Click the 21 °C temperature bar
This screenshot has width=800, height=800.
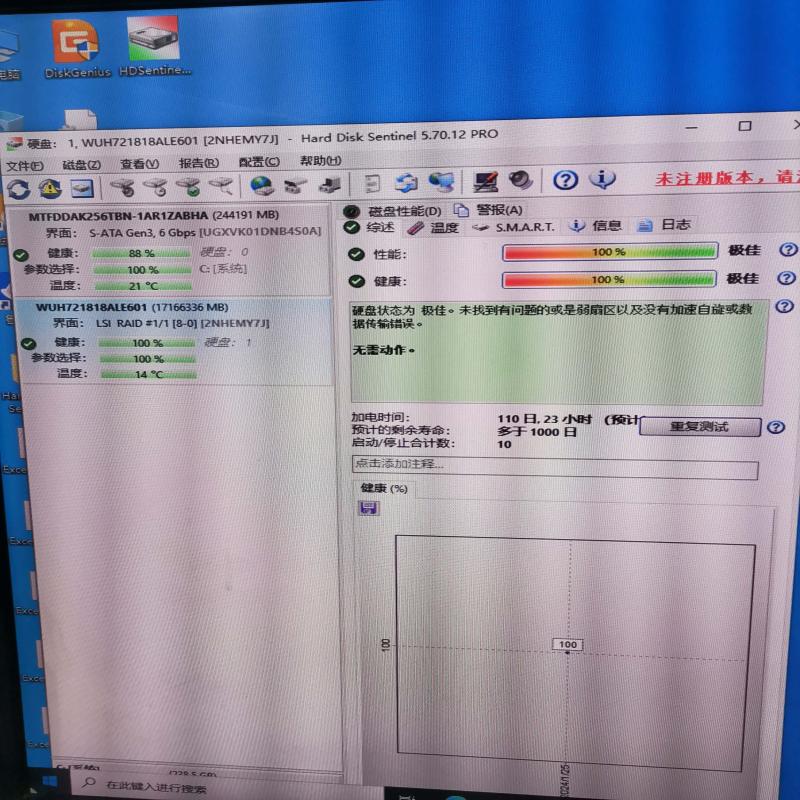click(143, 286)
